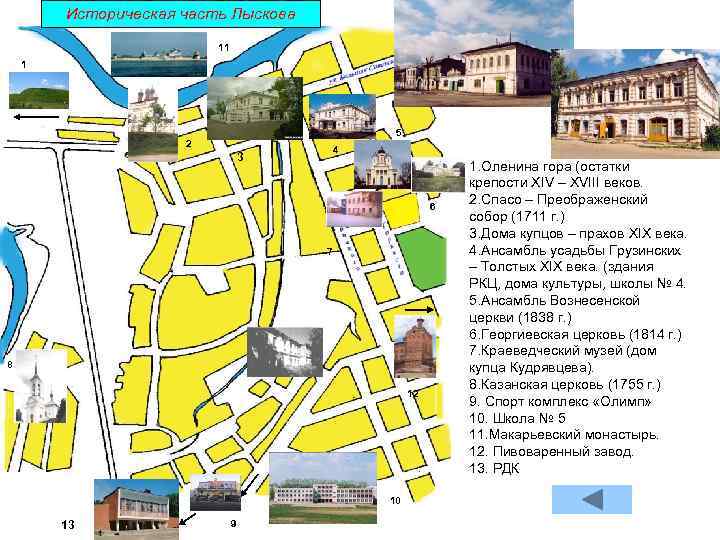
Task: Select legend line '13. РДК'
Action: point(494,468)
